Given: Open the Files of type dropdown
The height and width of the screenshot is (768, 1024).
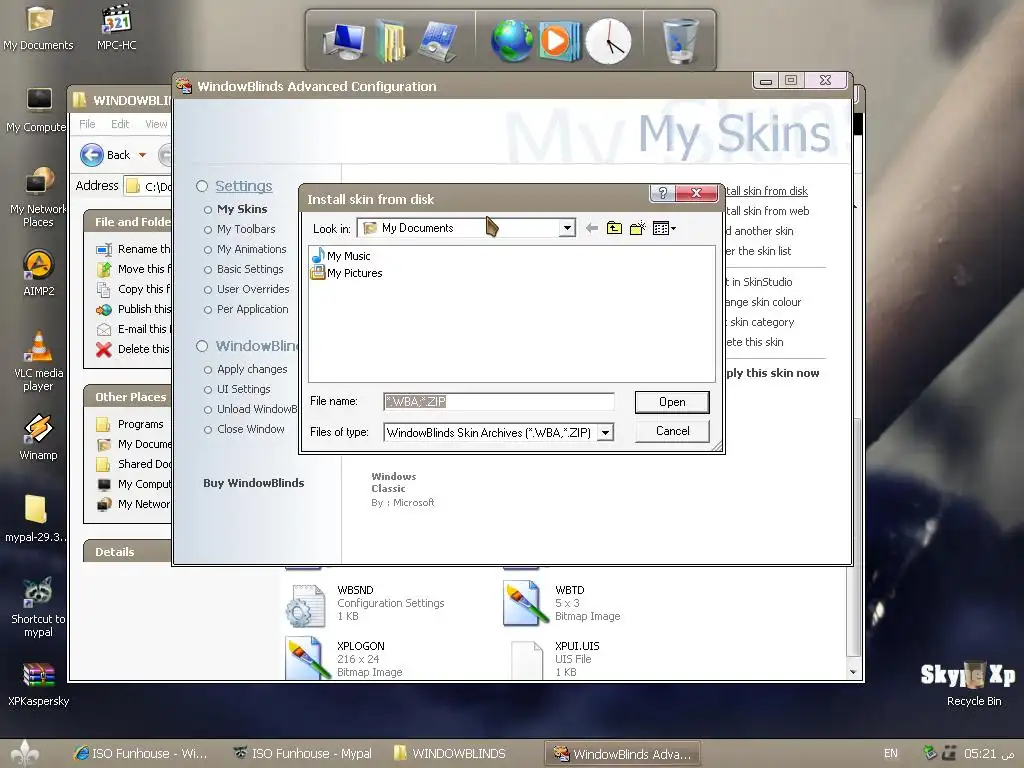Looking at the screenshot, I should pyautogui.click(x=605, y=432).
